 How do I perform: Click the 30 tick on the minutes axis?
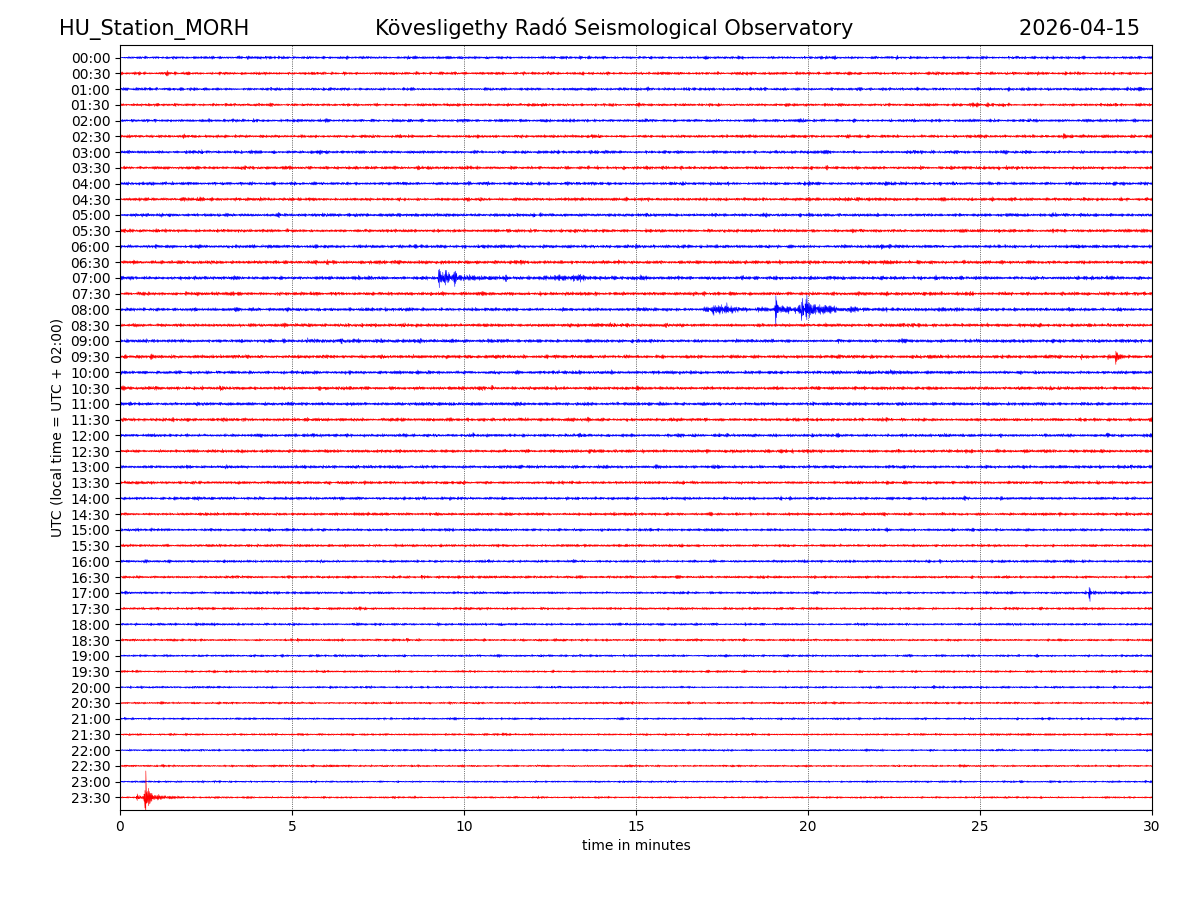(1151, 826)
